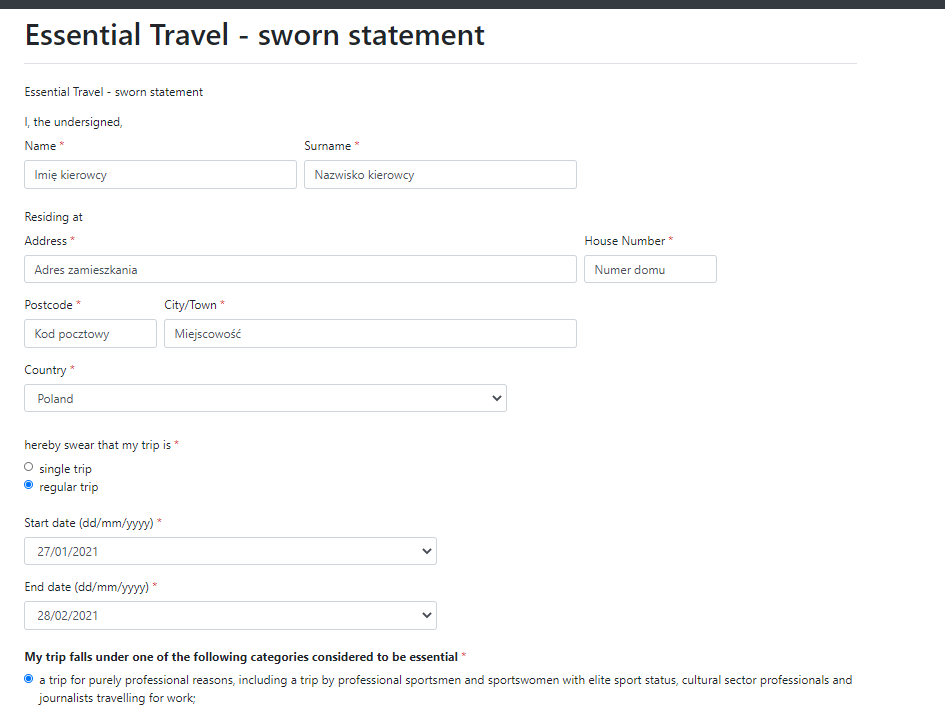Select purely professional reasons trip category

pyautogui.click(x=28, y=679)
